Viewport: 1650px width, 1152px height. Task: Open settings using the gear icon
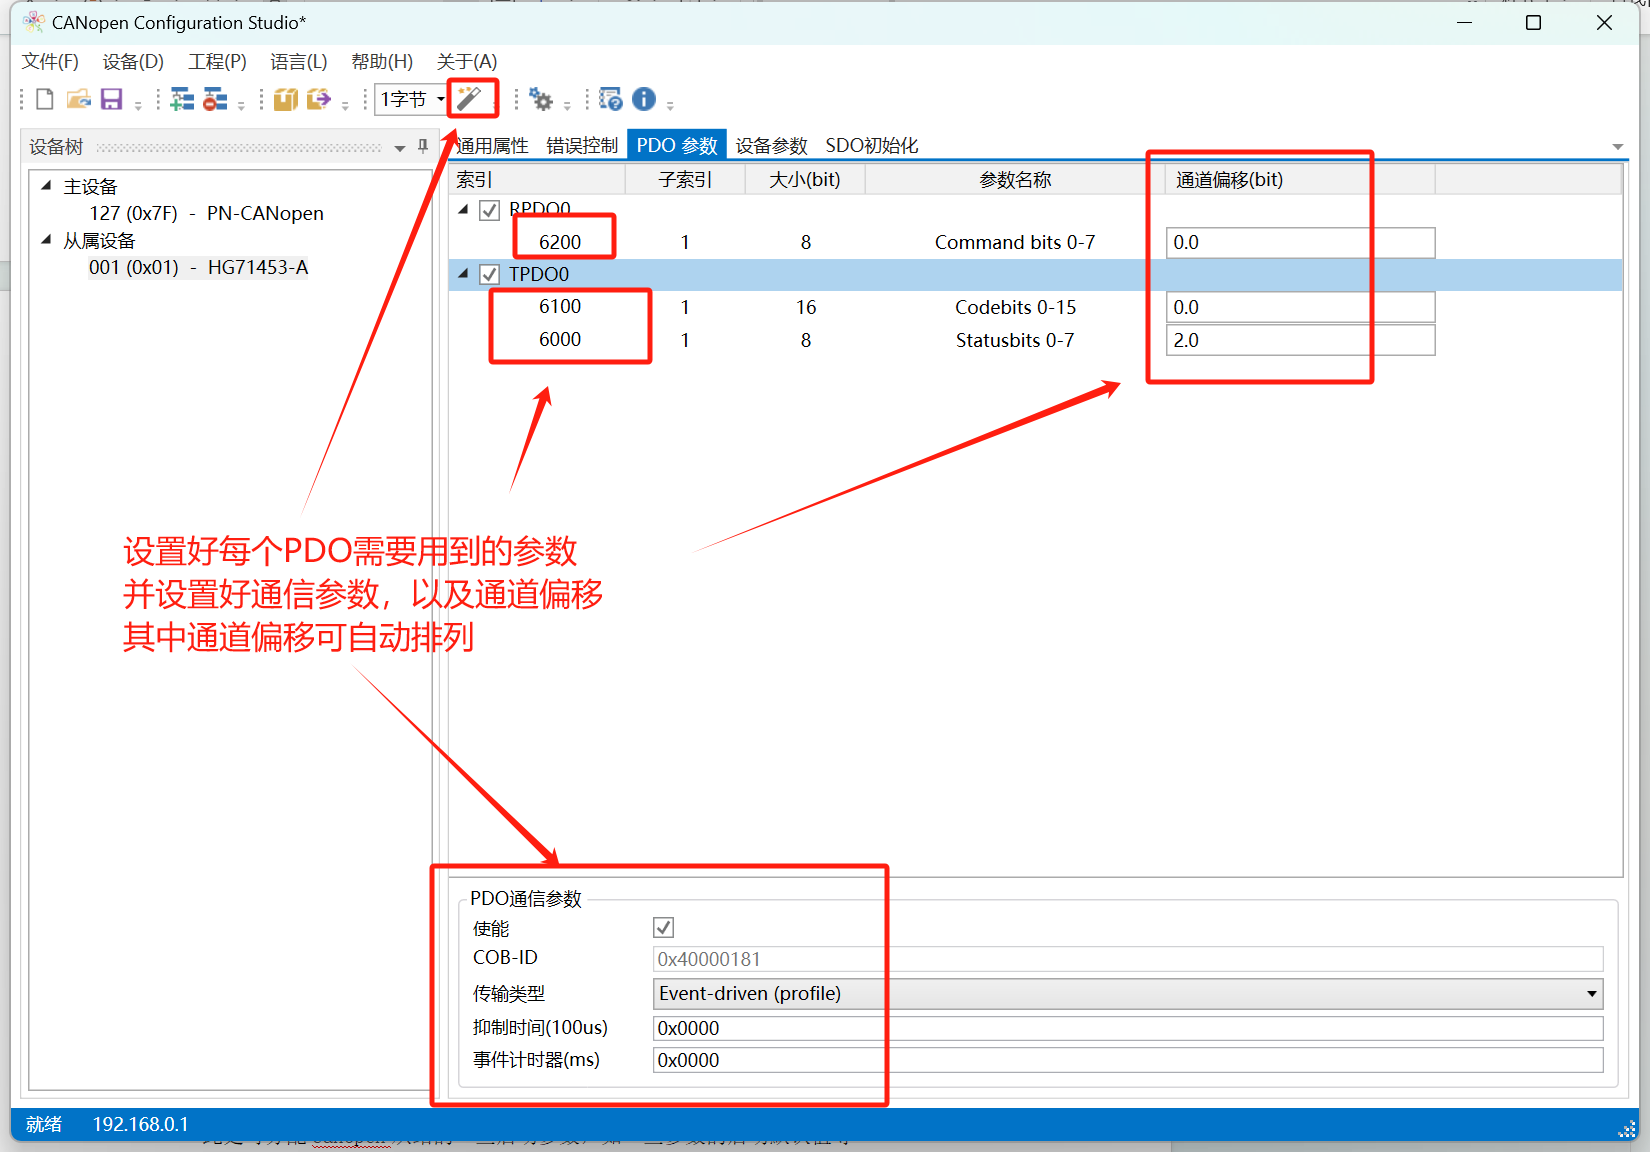point(541,99)
